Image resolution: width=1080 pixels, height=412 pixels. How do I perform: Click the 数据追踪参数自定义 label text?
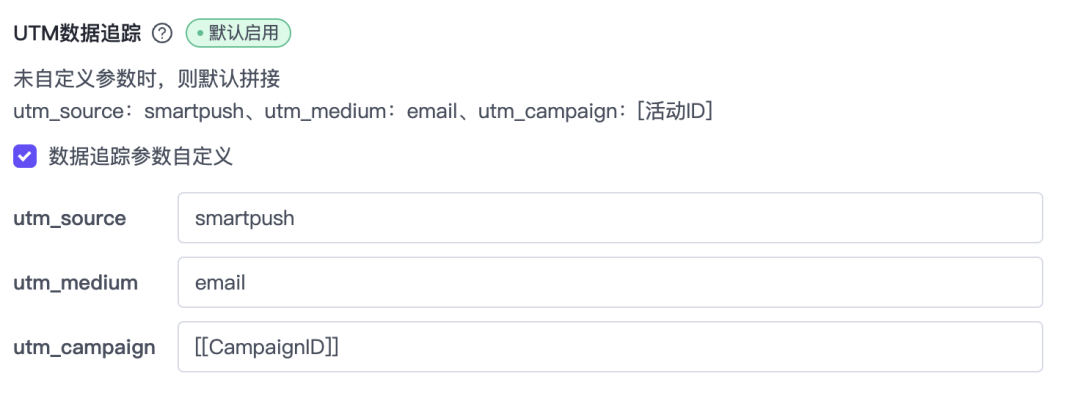point(140,156)
